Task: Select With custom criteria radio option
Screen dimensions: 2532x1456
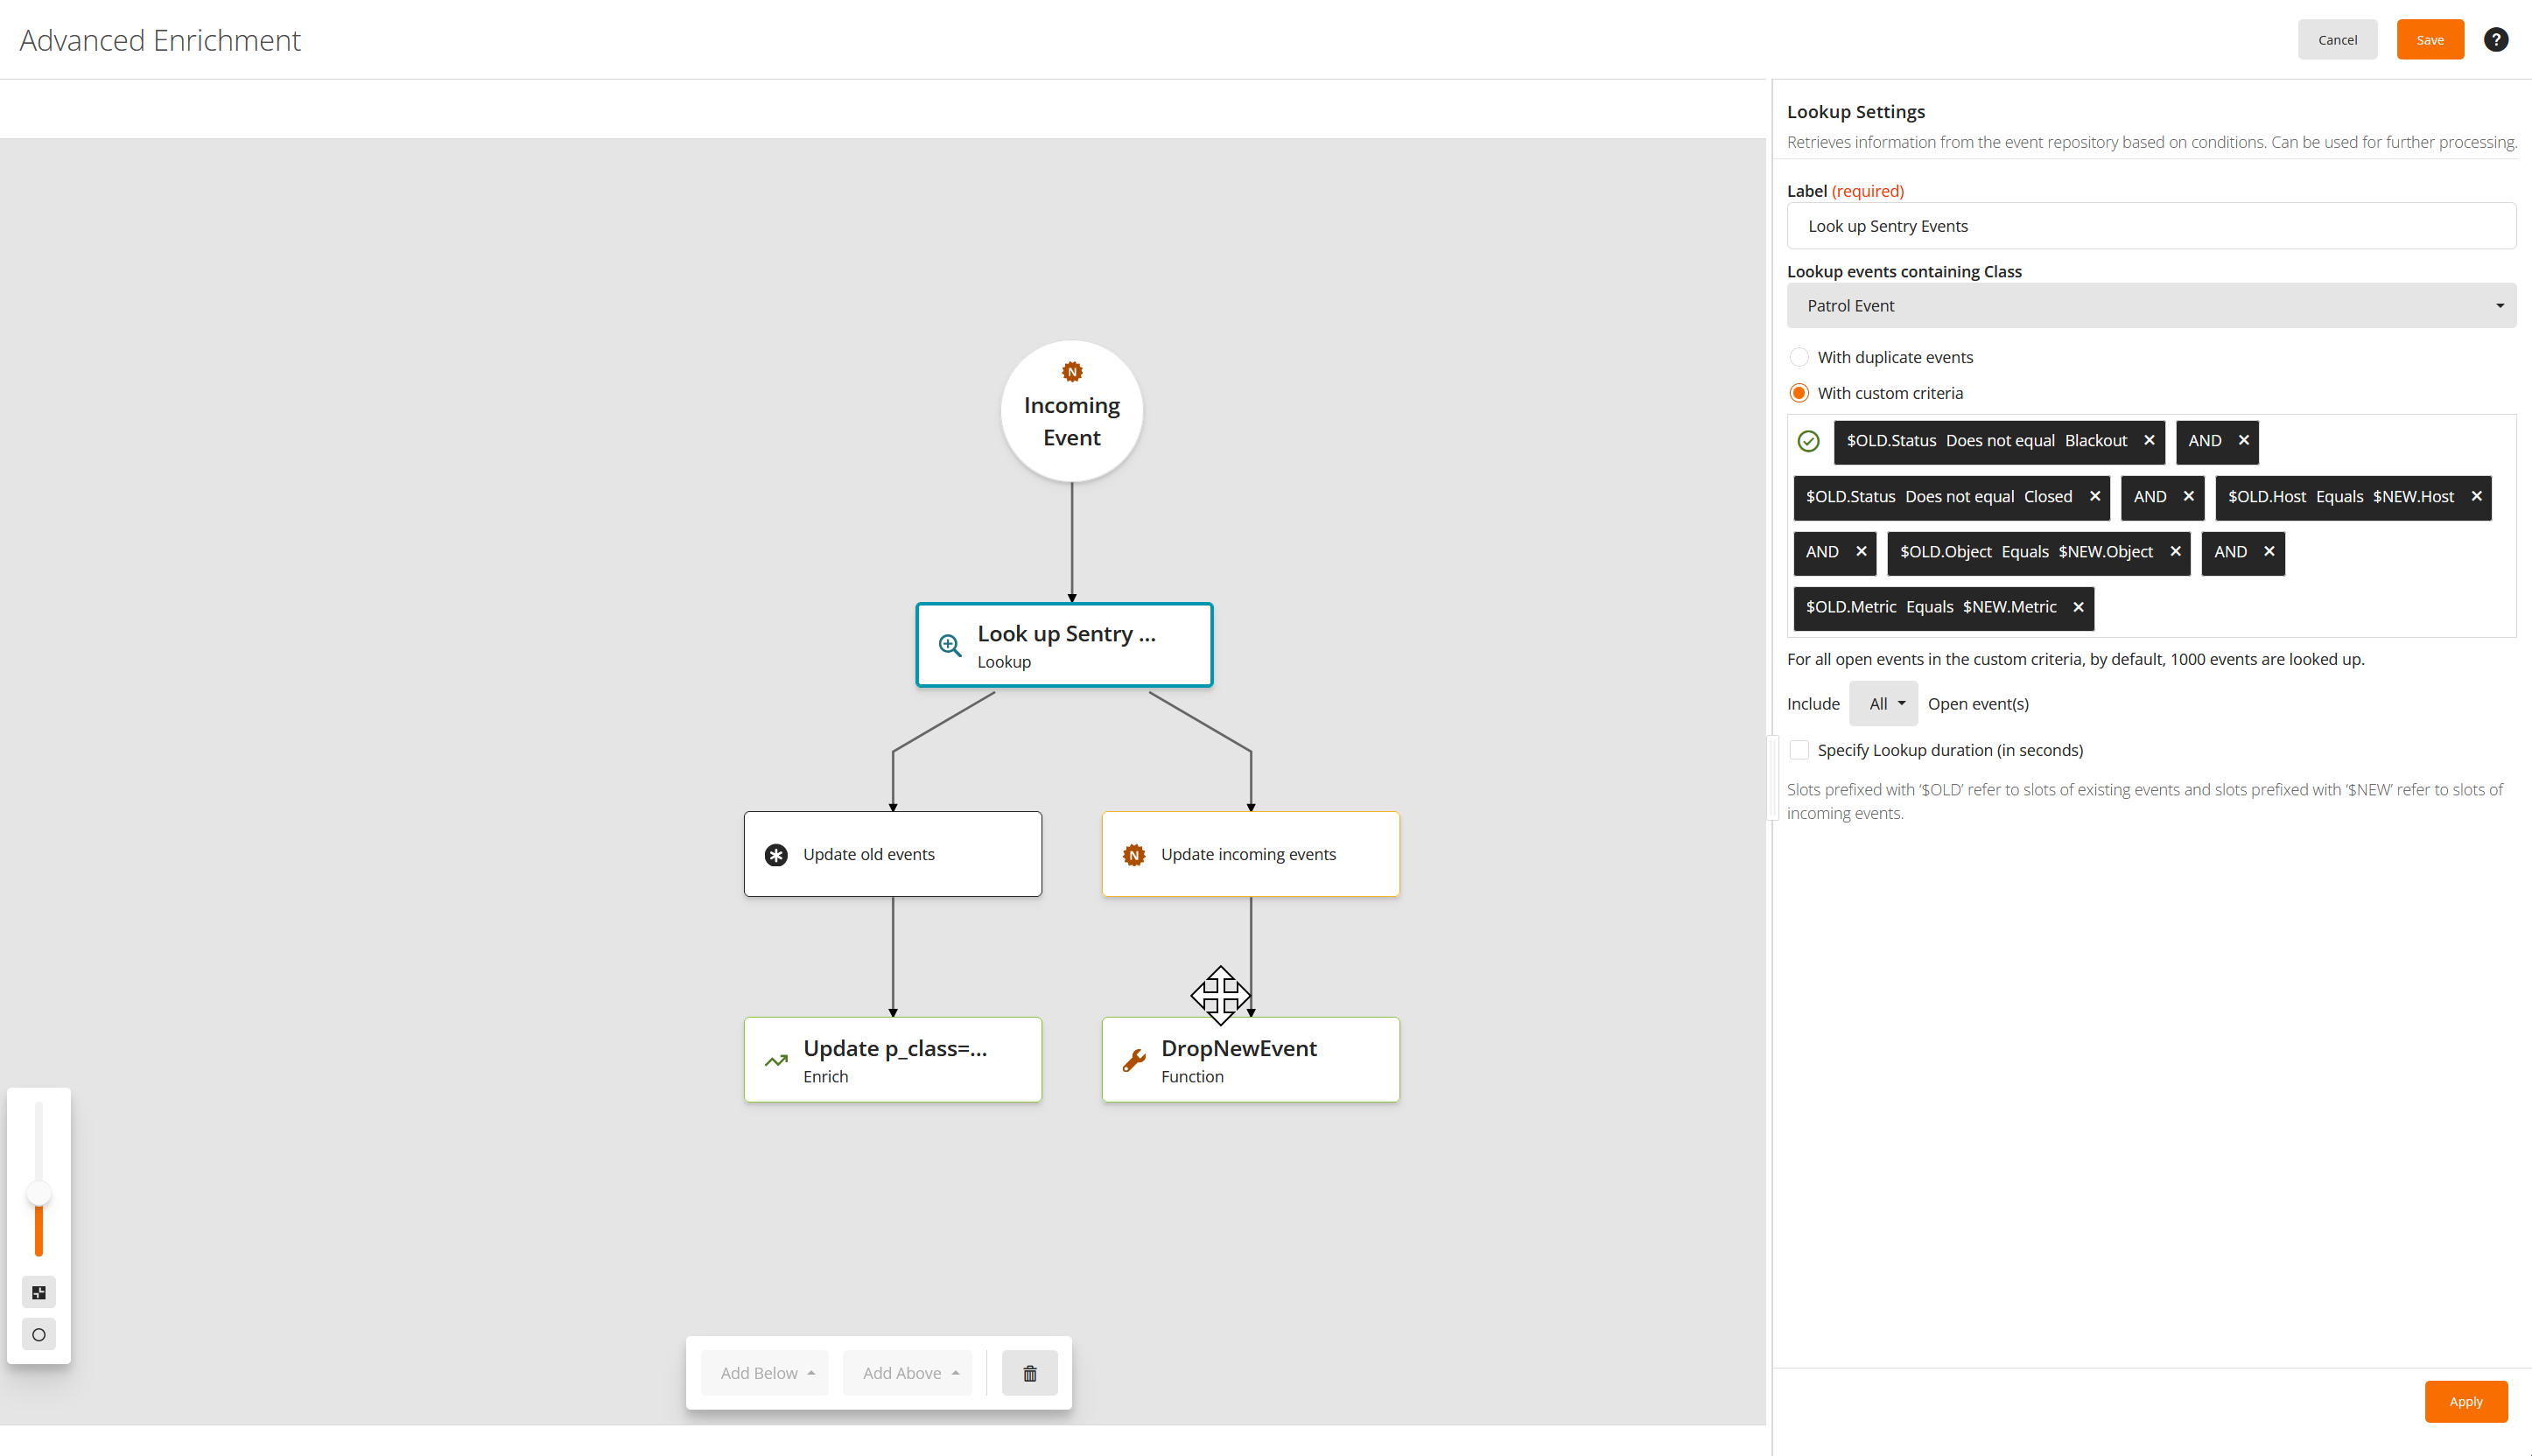Action: (1799, 393)
